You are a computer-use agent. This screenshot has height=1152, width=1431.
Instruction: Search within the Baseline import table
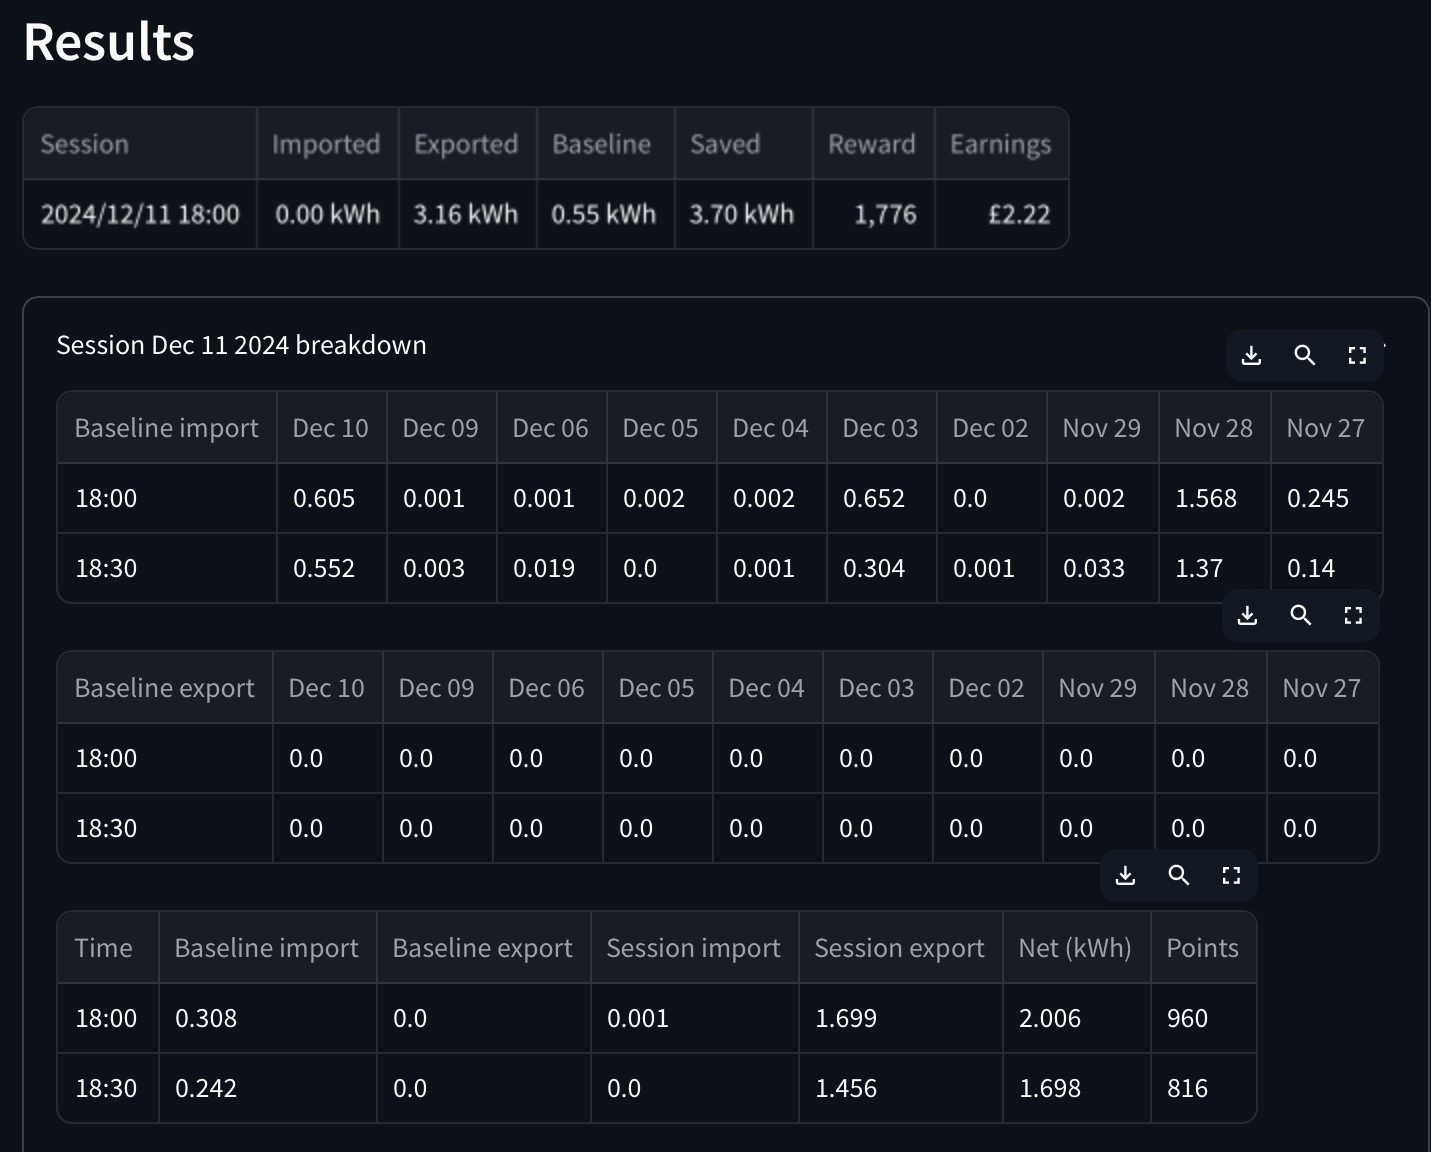tap(1304, 355)
